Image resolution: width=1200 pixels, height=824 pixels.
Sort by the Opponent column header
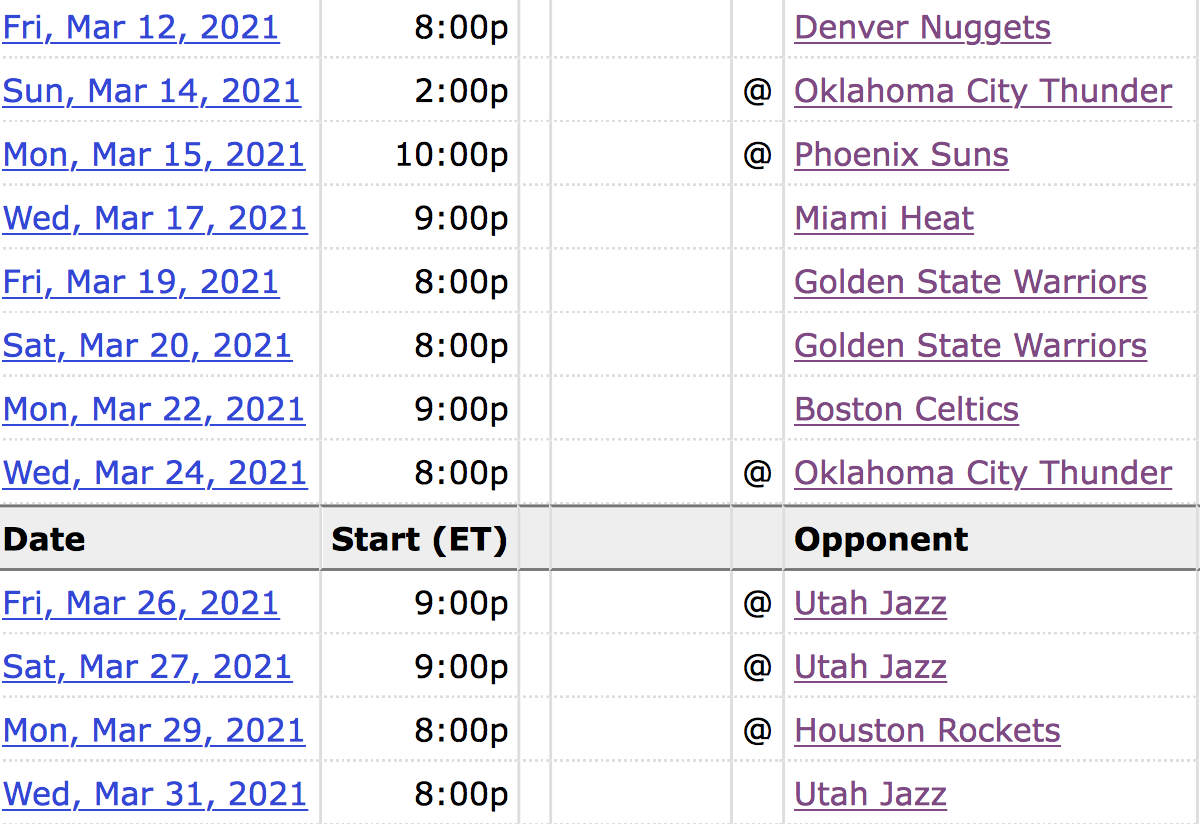tap(881, 539)
